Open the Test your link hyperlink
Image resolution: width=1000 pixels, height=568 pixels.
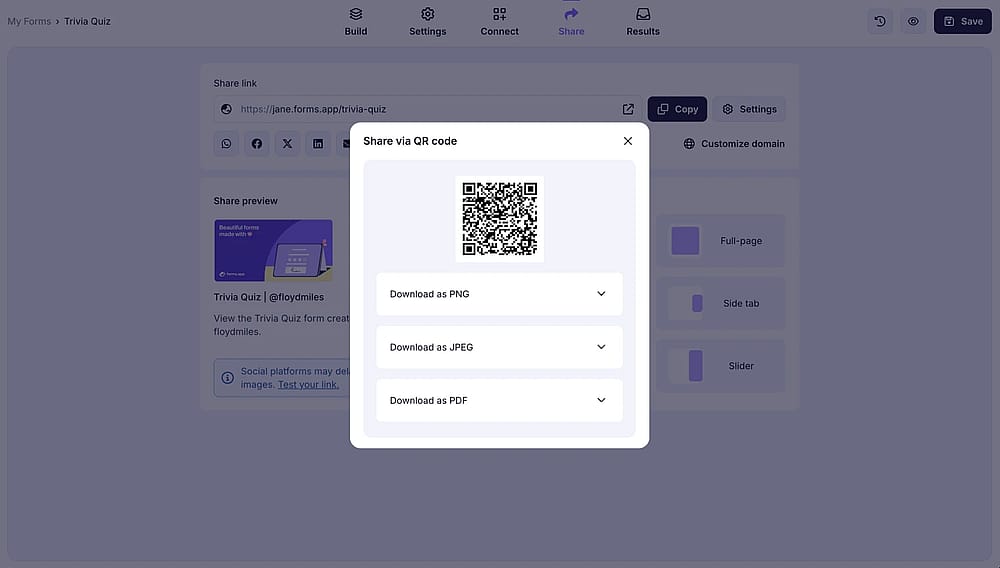coord(308,384)
